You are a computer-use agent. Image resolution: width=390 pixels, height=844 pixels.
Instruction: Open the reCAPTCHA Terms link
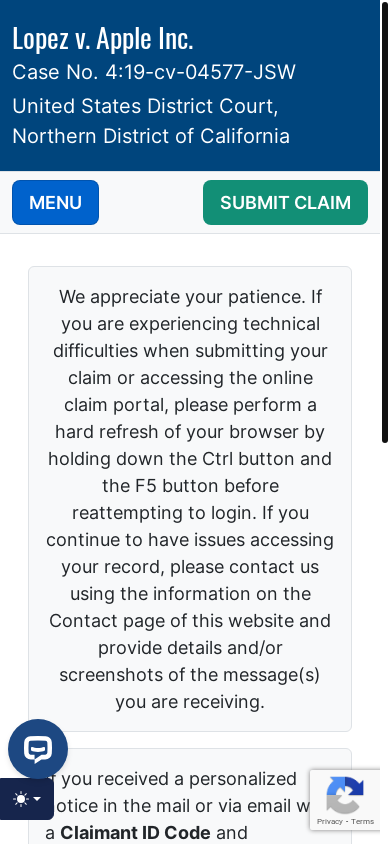[363, 821]
